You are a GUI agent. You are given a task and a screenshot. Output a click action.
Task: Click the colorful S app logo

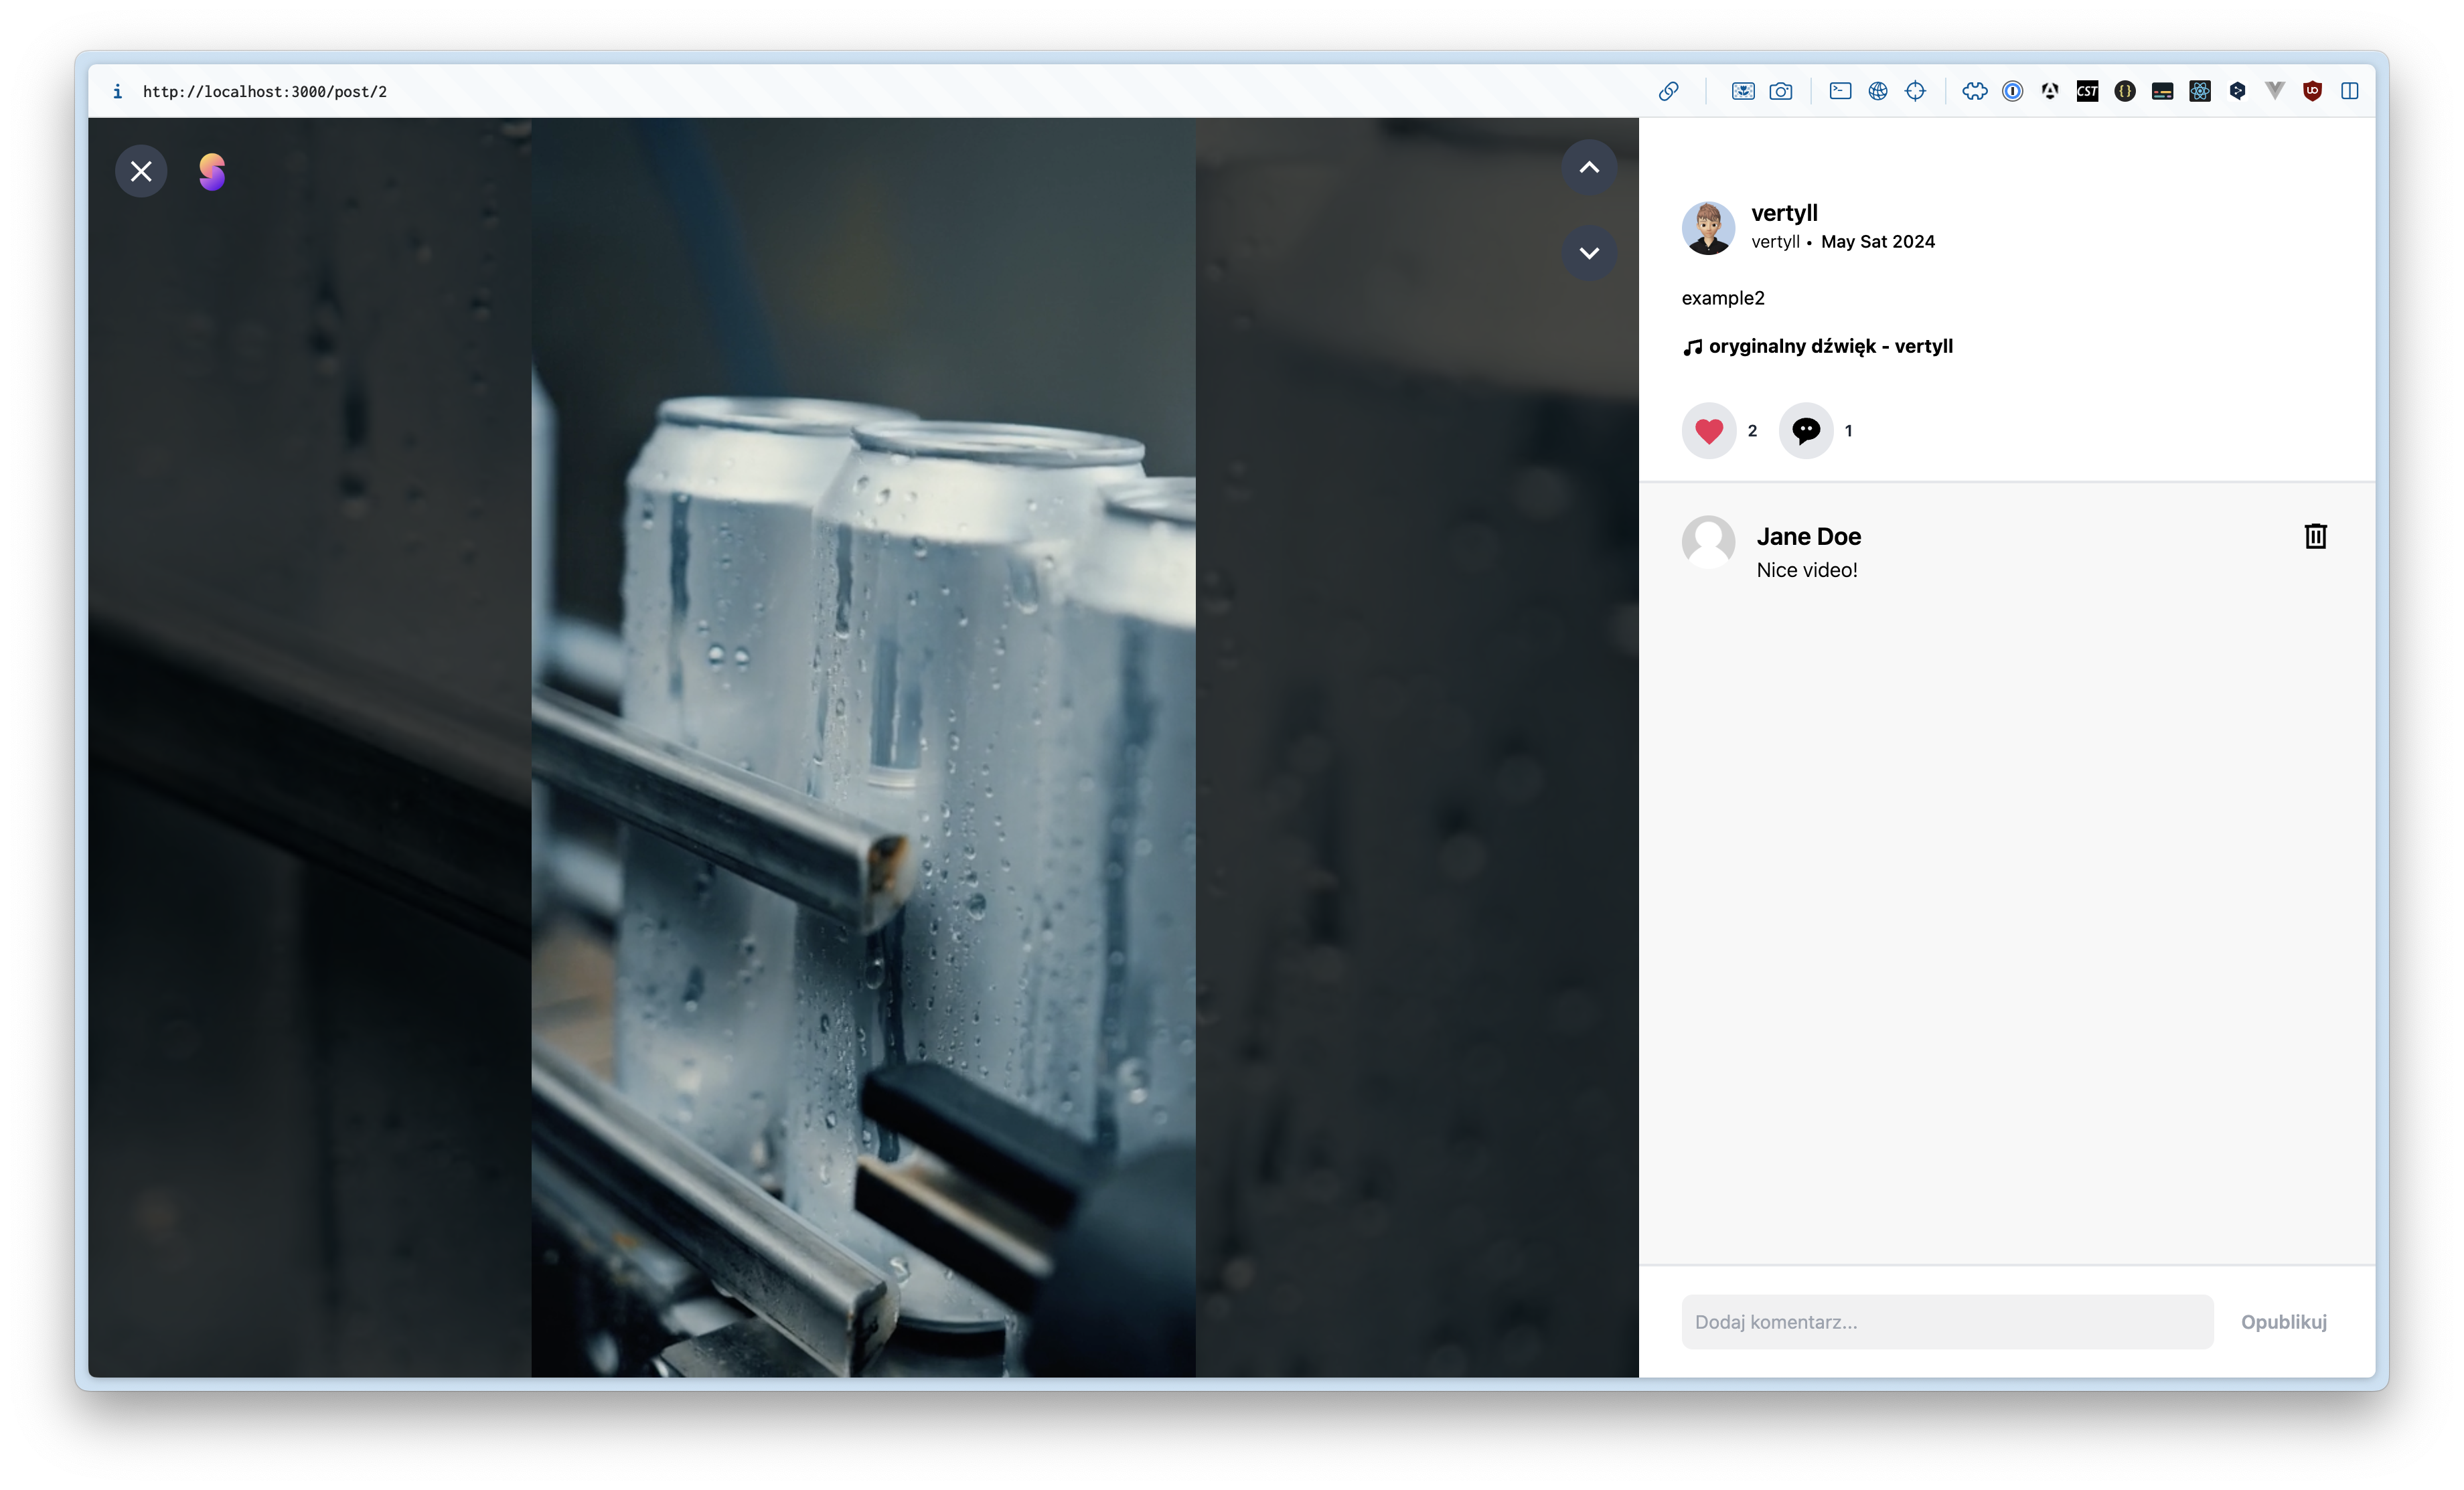pyautogui.click(x=212, y=172)
